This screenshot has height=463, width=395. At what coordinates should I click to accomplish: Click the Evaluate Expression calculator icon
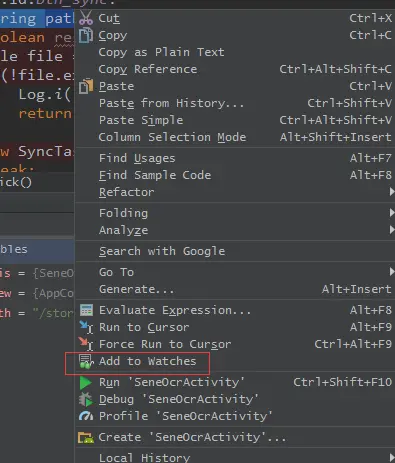pos(86,310)
